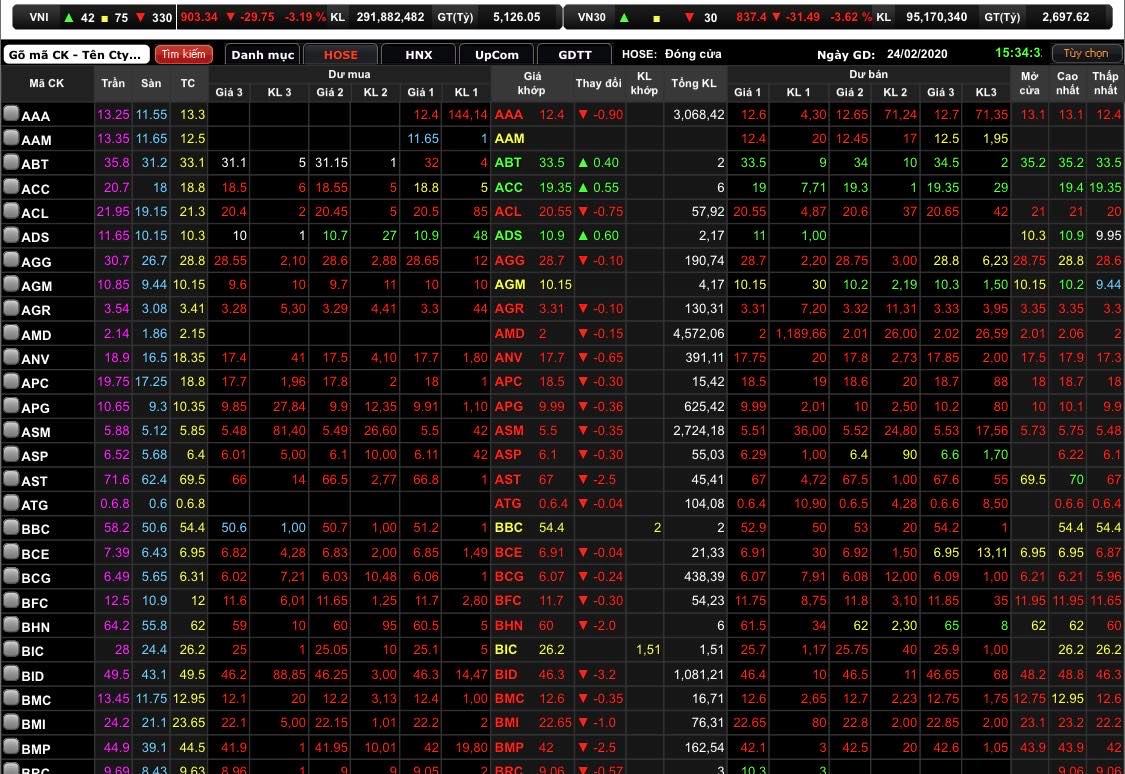
Task: Tick the checkbox next to APG
Action: 11,406
